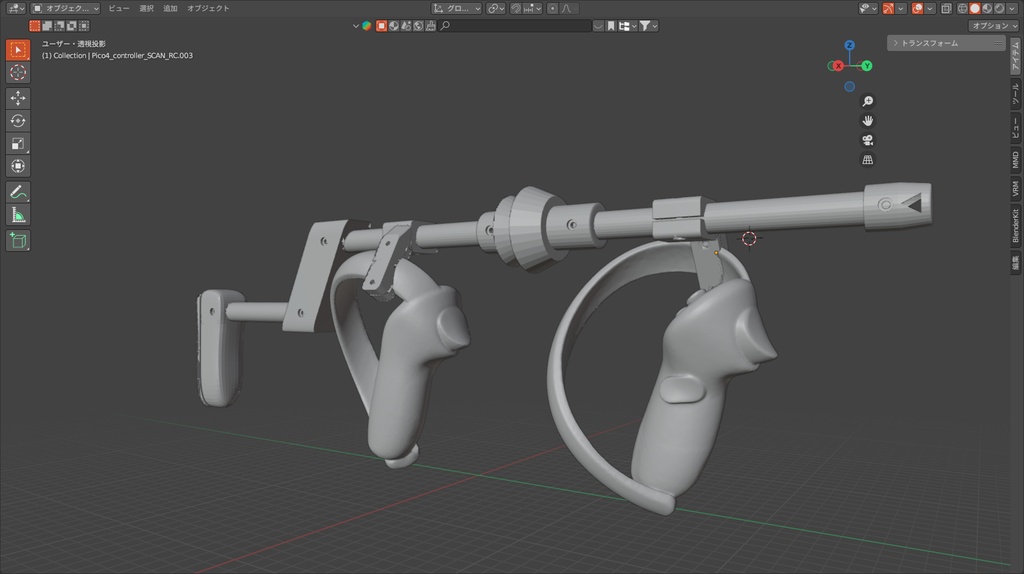Switch to wireframe shading

coord(962,8)
